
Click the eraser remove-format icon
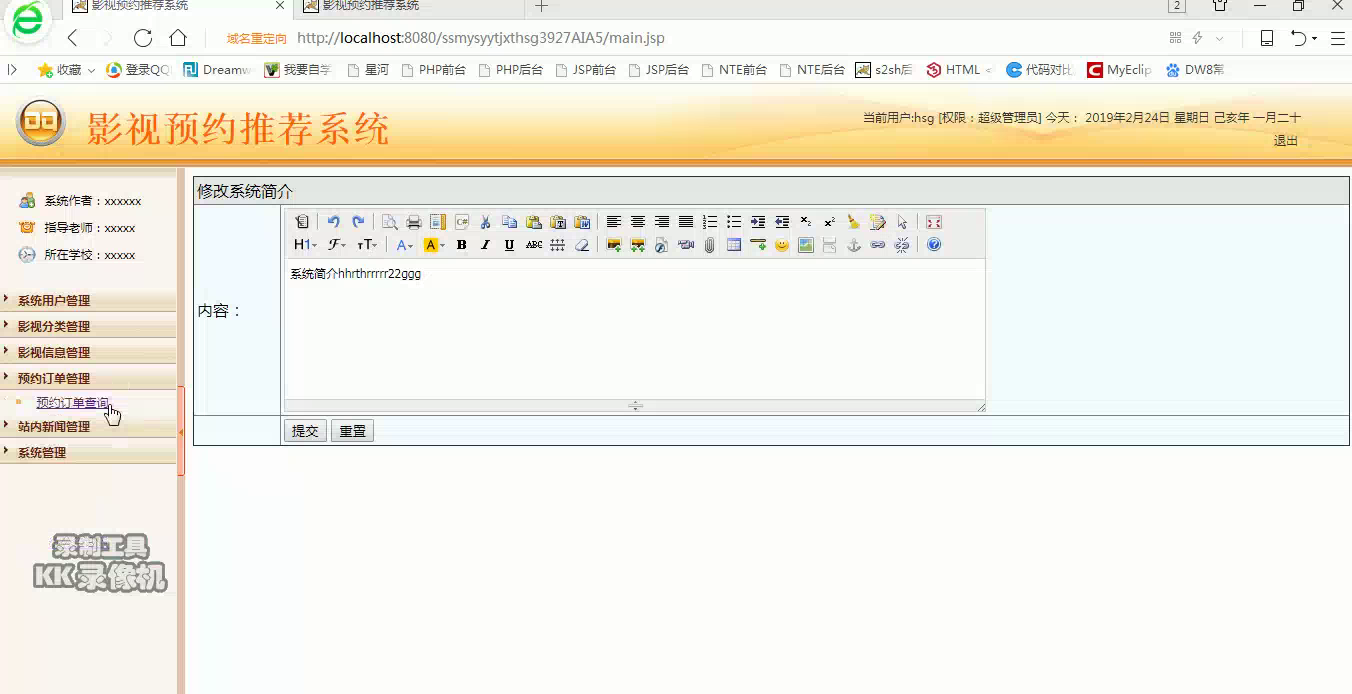coord(581,245)
